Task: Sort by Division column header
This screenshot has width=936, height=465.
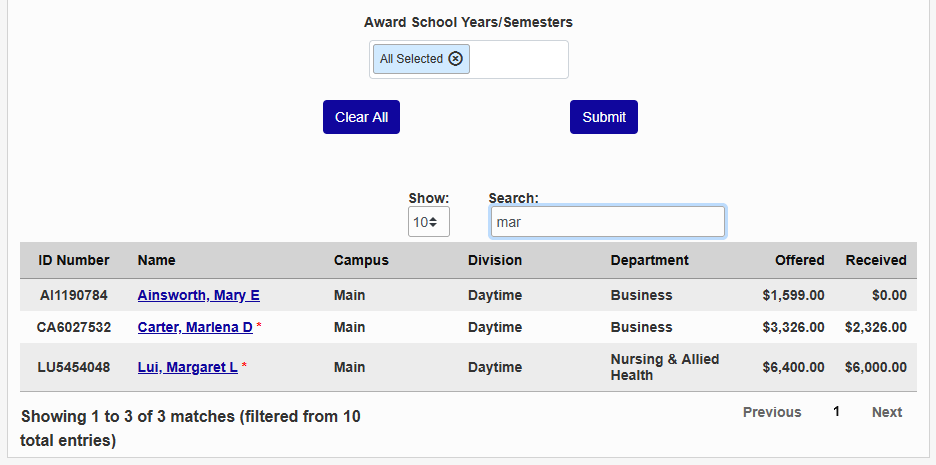Action: tap(495, 260)
